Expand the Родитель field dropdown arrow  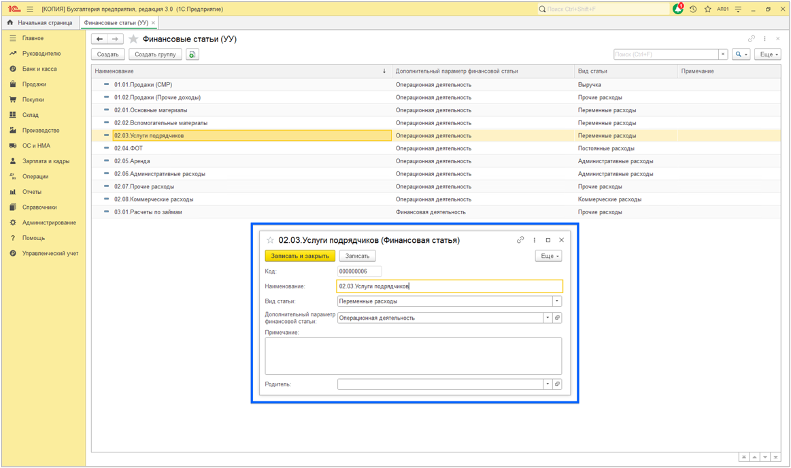click(x=547, y=384)
